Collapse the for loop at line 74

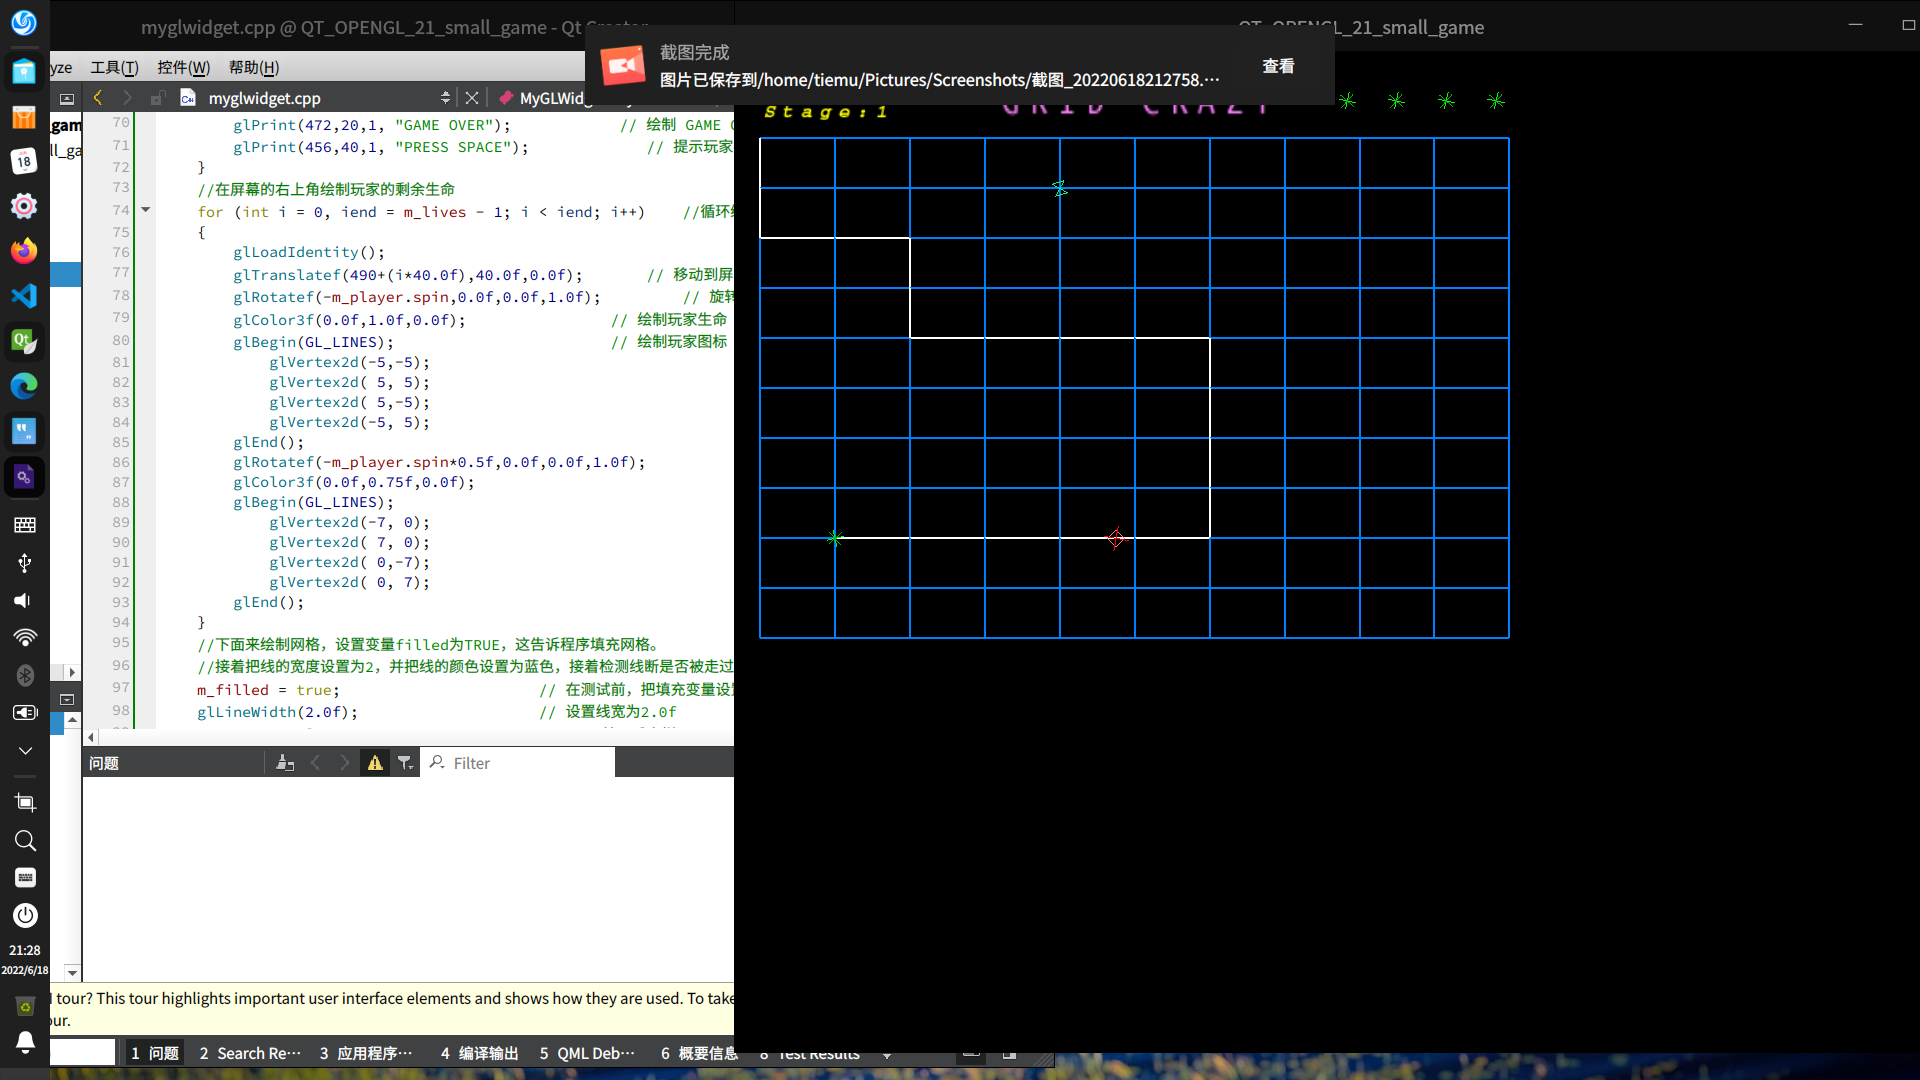click(146, 210)
